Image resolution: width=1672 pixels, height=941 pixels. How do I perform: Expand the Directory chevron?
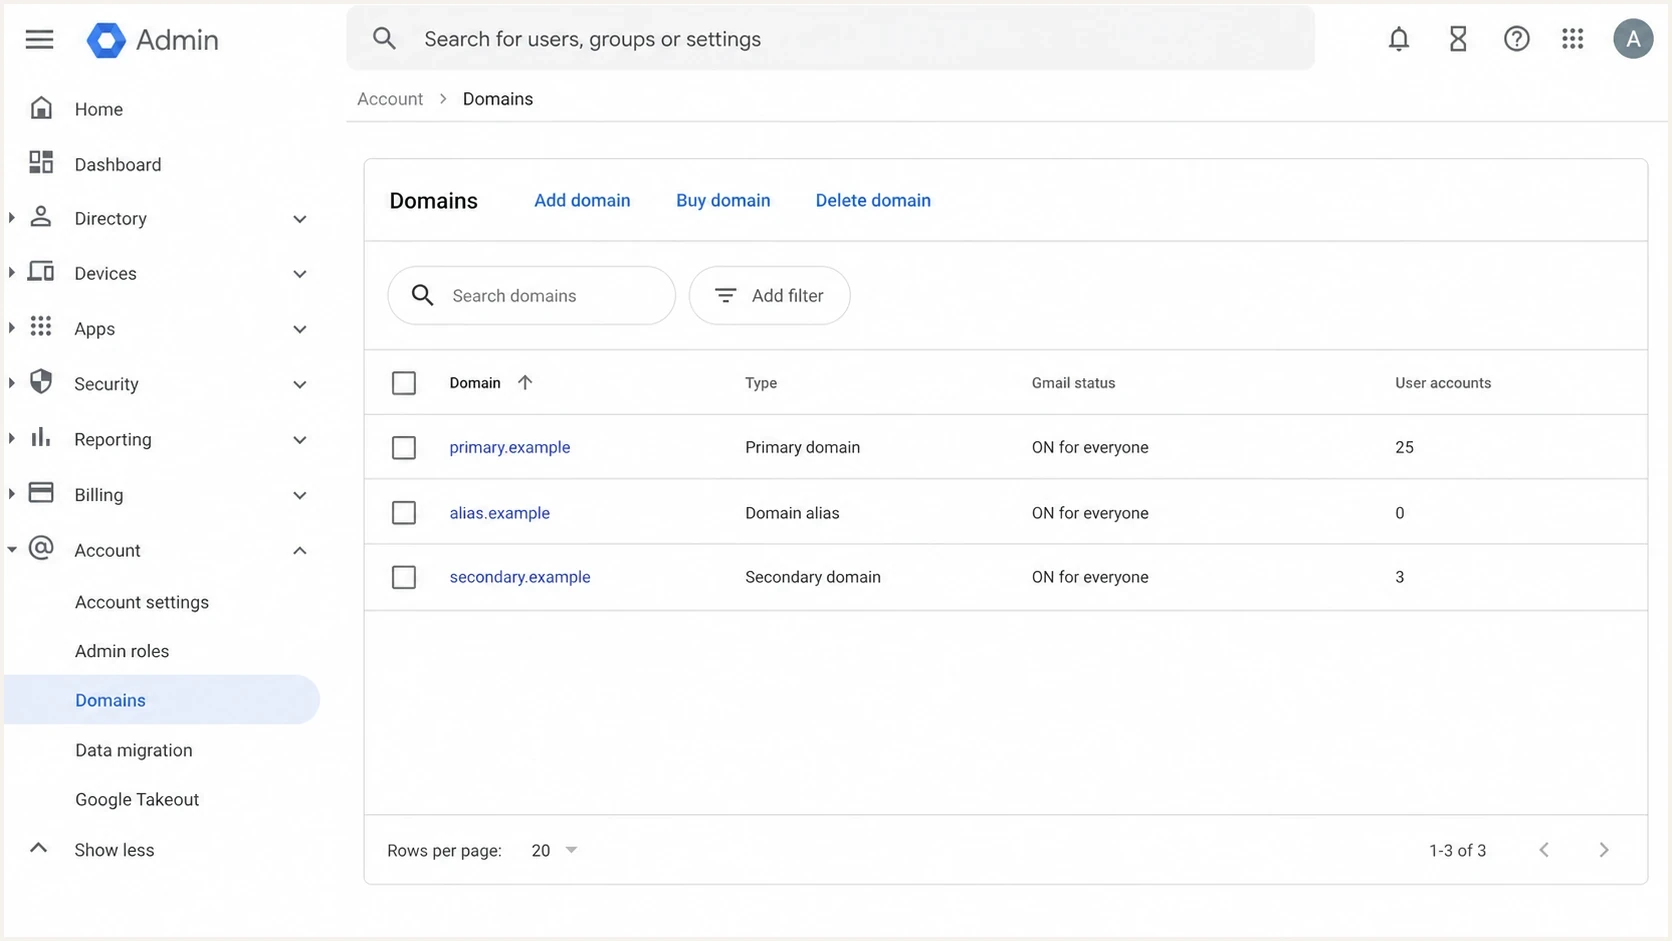pyautogui.click(x=300, y=219)
